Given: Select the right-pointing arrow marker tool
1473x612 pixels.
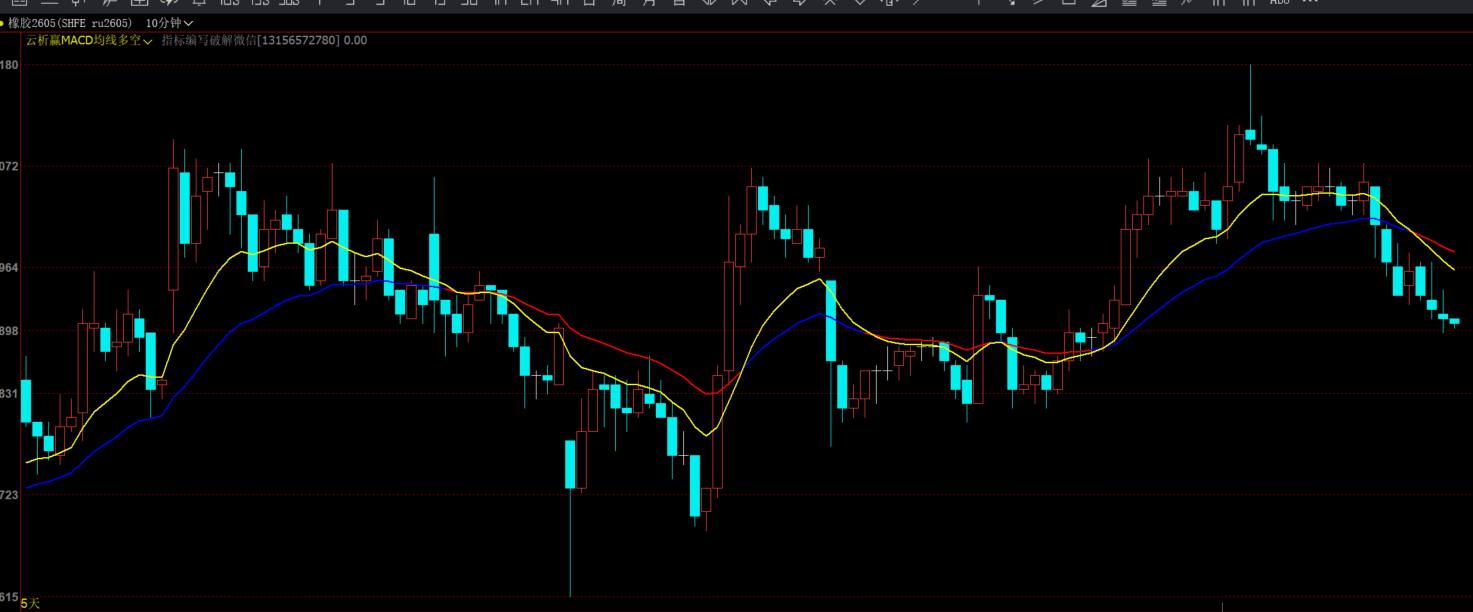Looking at the screenshot, I should (x=800, y=3).
